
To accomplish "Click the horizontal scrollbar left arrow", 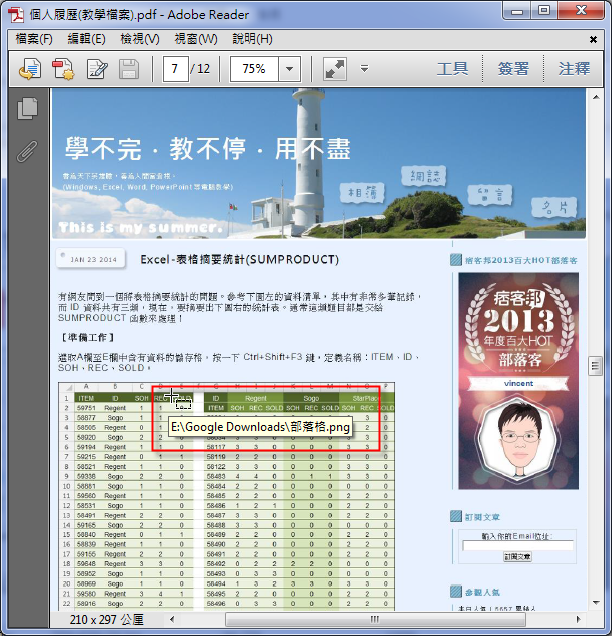I will (172, 619).
